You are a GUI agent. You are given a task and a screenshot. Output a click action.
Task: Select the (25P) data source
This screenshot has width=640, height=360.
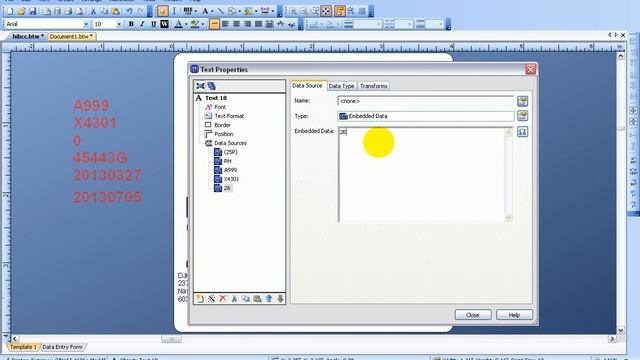(230, 152)
